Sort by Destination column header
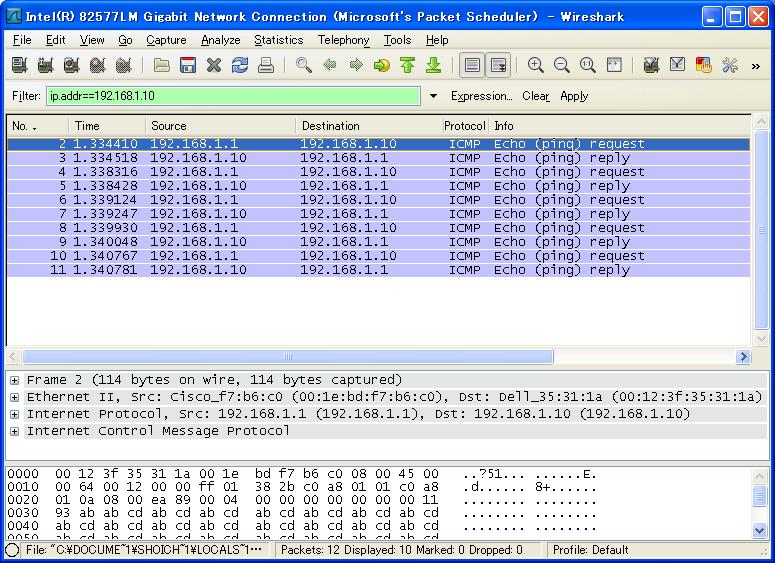 pyautogui.click(x=369, y=126)
